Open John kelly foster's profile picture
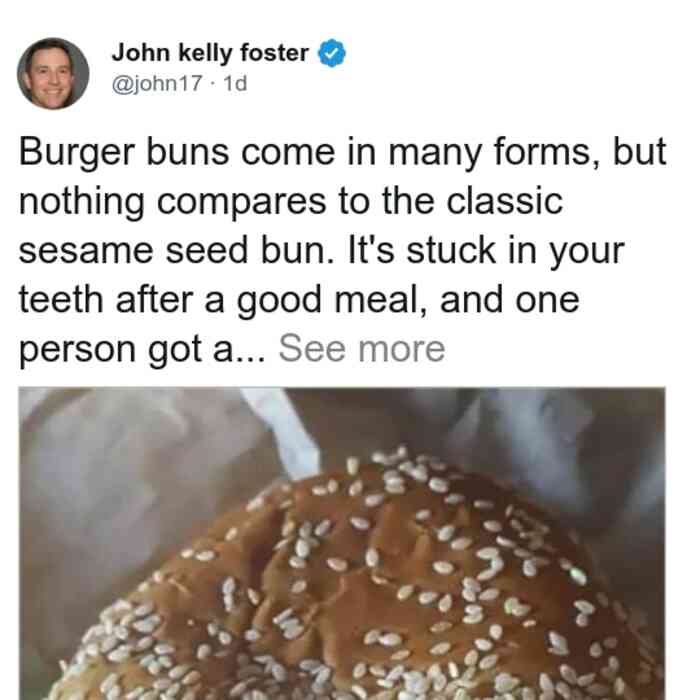700x700 pixels. [x=53, y=74]
